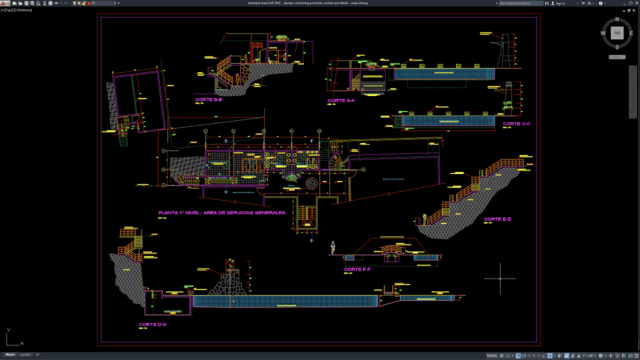Click the Save As icon
This screenshot has width=640, height=360.
pyautogui.click(x=32, y=3)
